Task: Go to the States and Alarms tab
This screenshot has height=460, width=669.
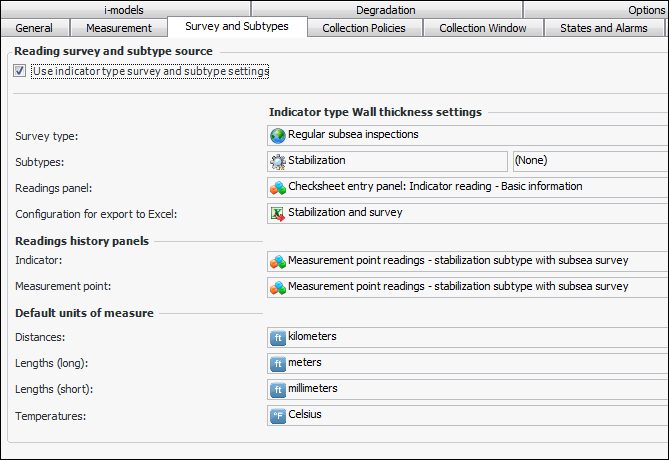Action: 603,28
